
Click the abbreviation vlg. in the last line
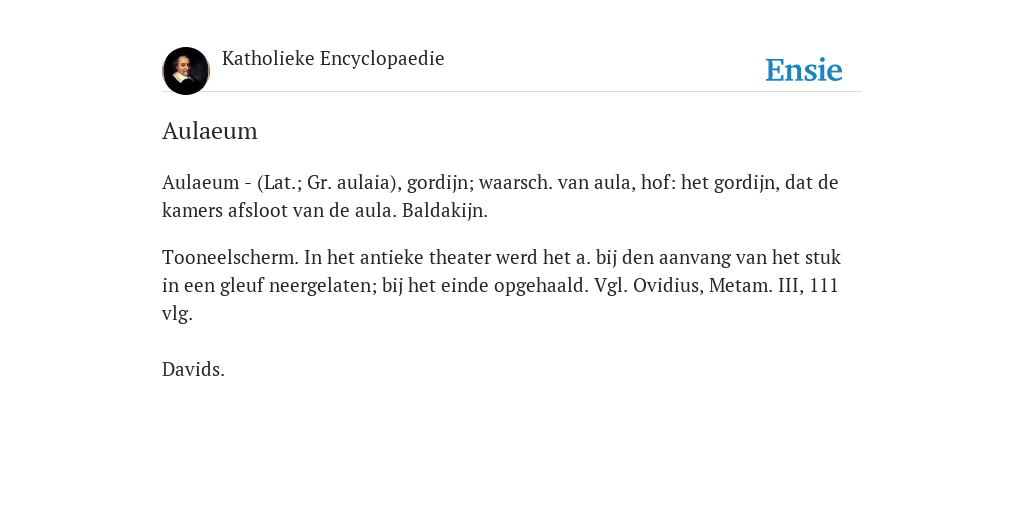pyautogui.click(x=177, y=314)
